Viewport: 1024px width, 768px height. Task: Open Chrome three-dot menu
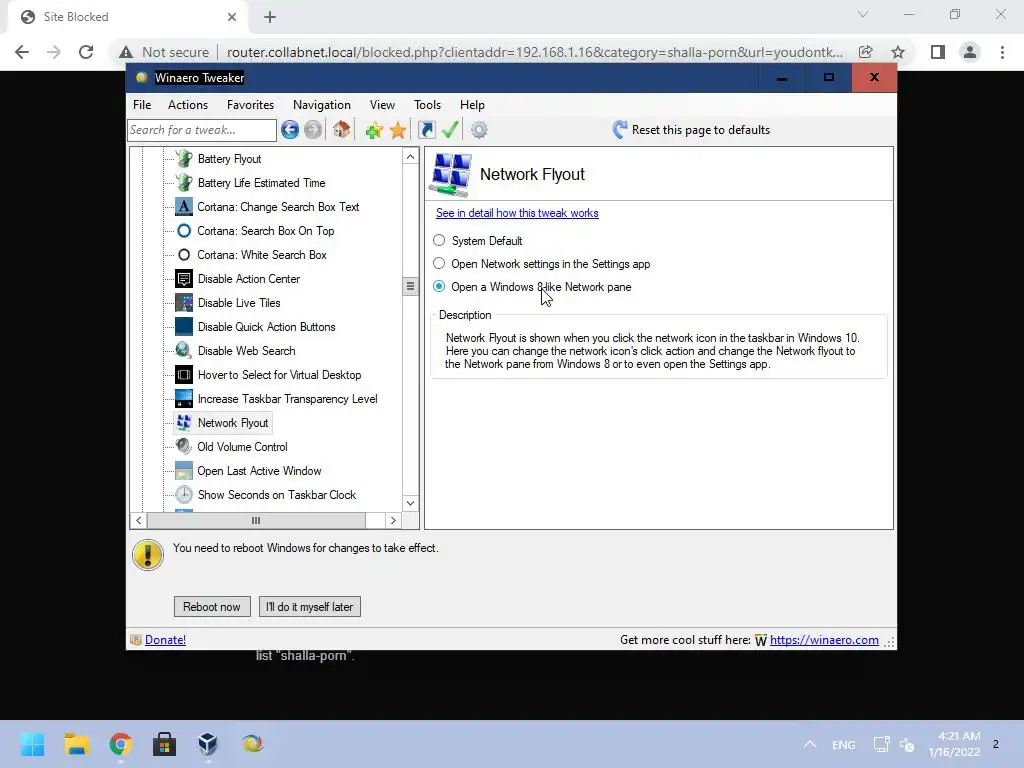(1002, 52)
